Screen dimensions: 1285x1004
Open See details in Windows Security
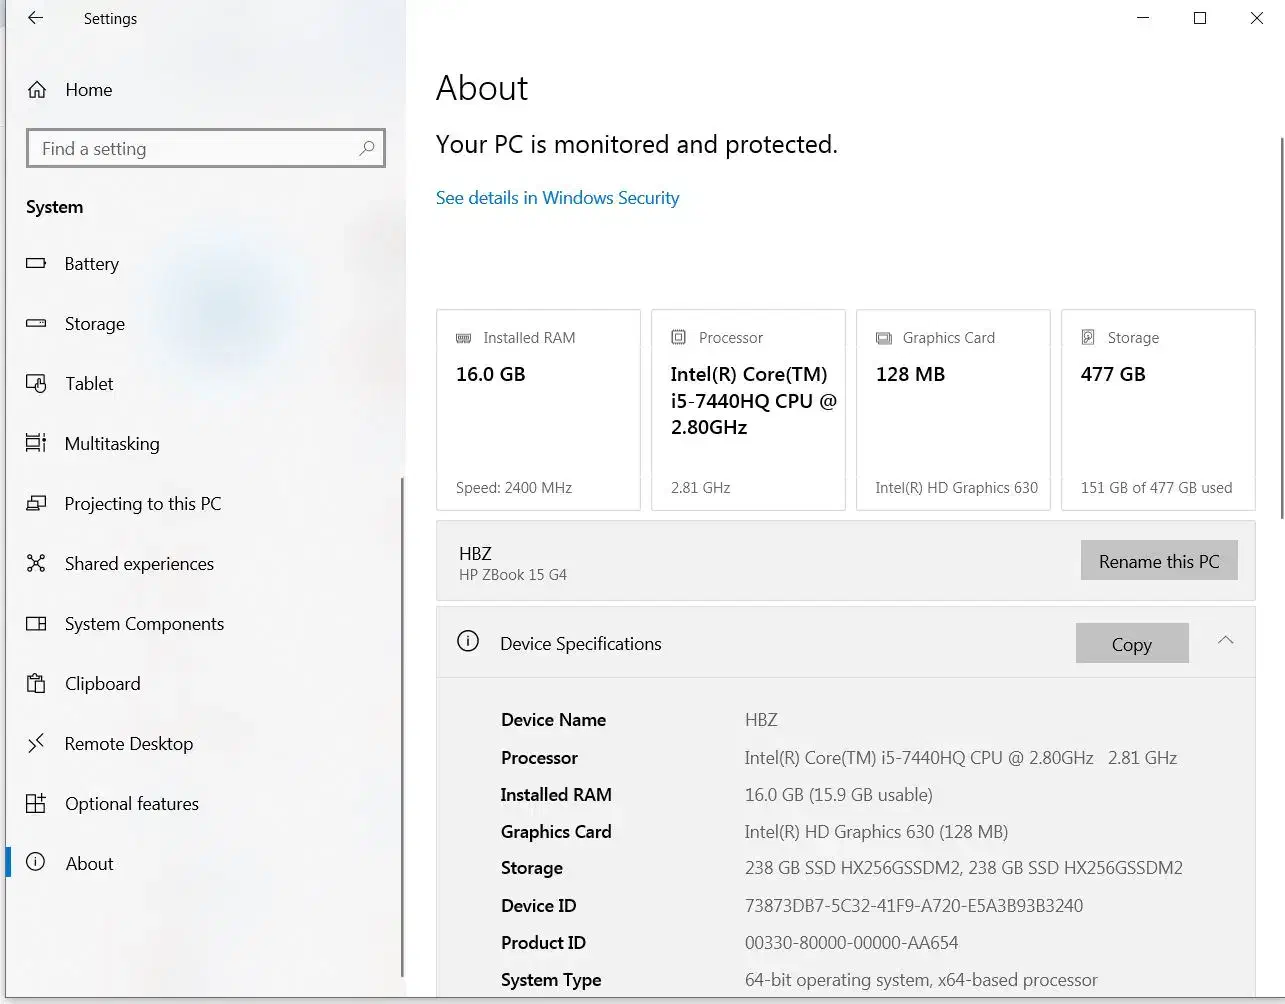(x=557, y=198)
